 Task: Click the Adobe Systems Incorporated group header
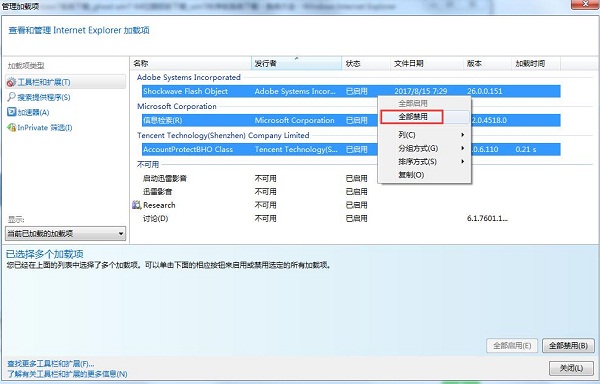(189, 77)
